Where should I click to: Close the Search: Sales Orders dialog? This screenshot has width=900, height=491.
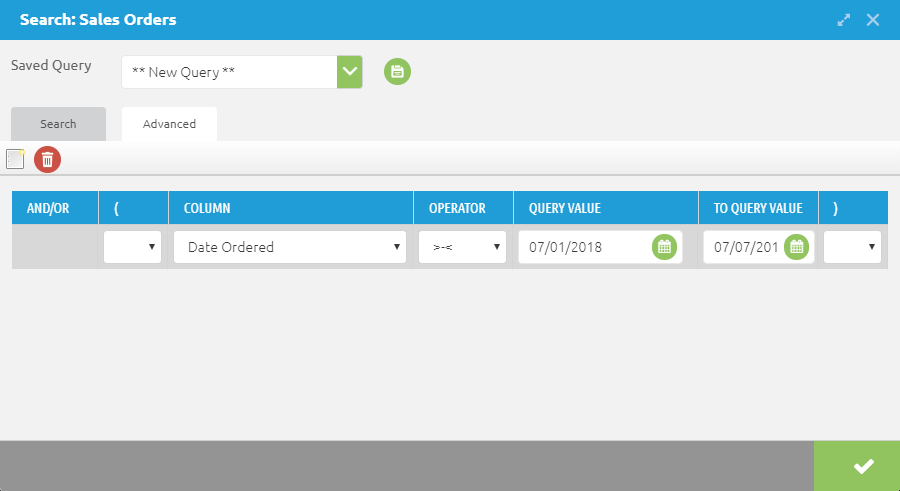tap(873, 20)
